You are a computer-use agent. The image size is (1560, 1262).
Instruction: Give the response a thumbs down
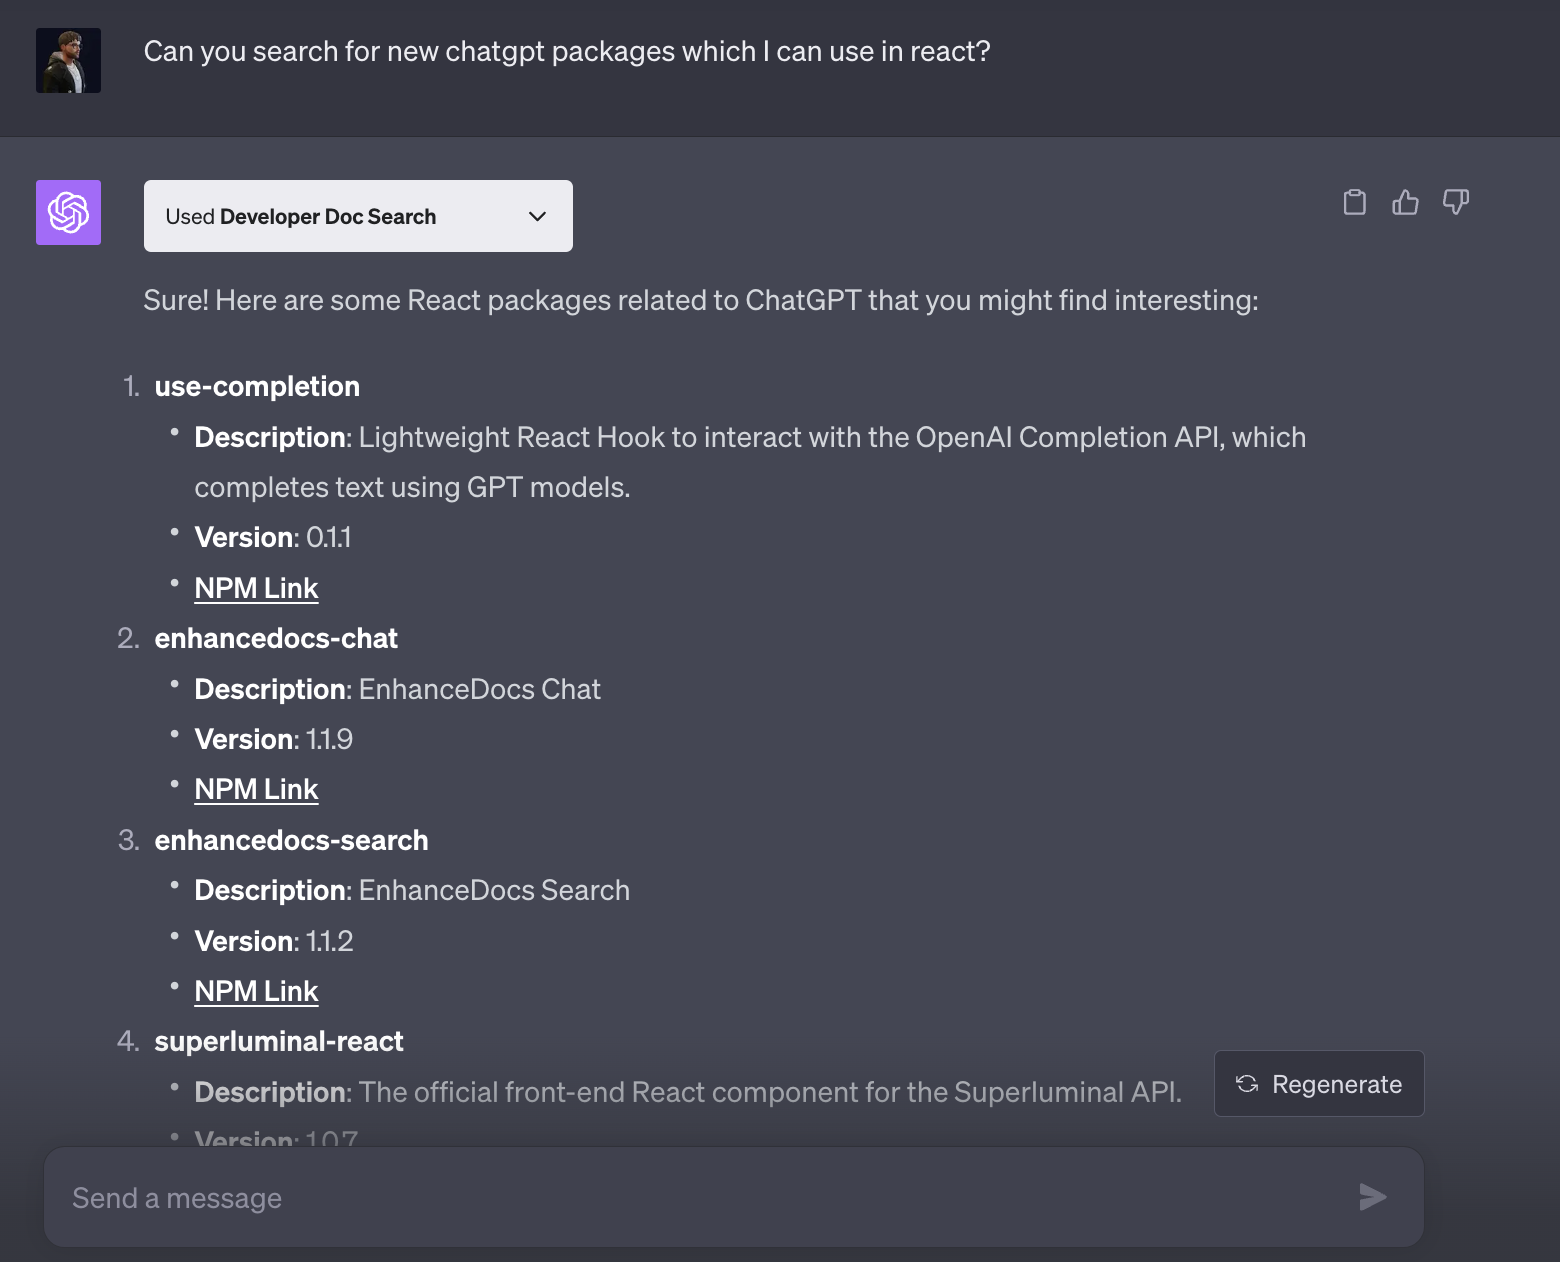tap(1456, 202)
